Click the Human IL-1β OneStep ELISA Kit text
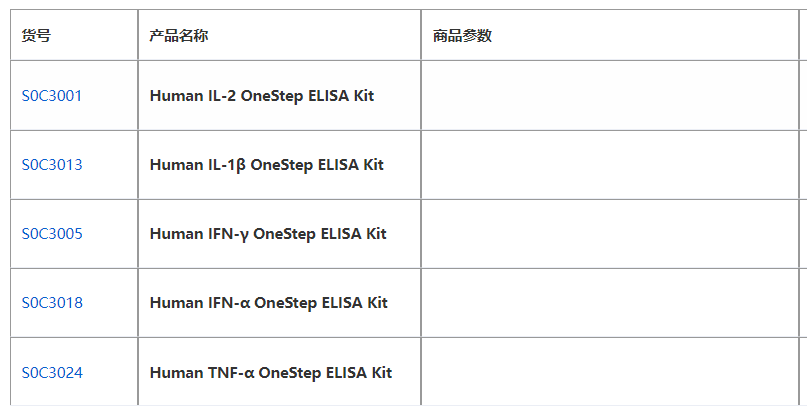Image resolution: width=807 pixels, height=414 pixels. click(x=266, y=165)
